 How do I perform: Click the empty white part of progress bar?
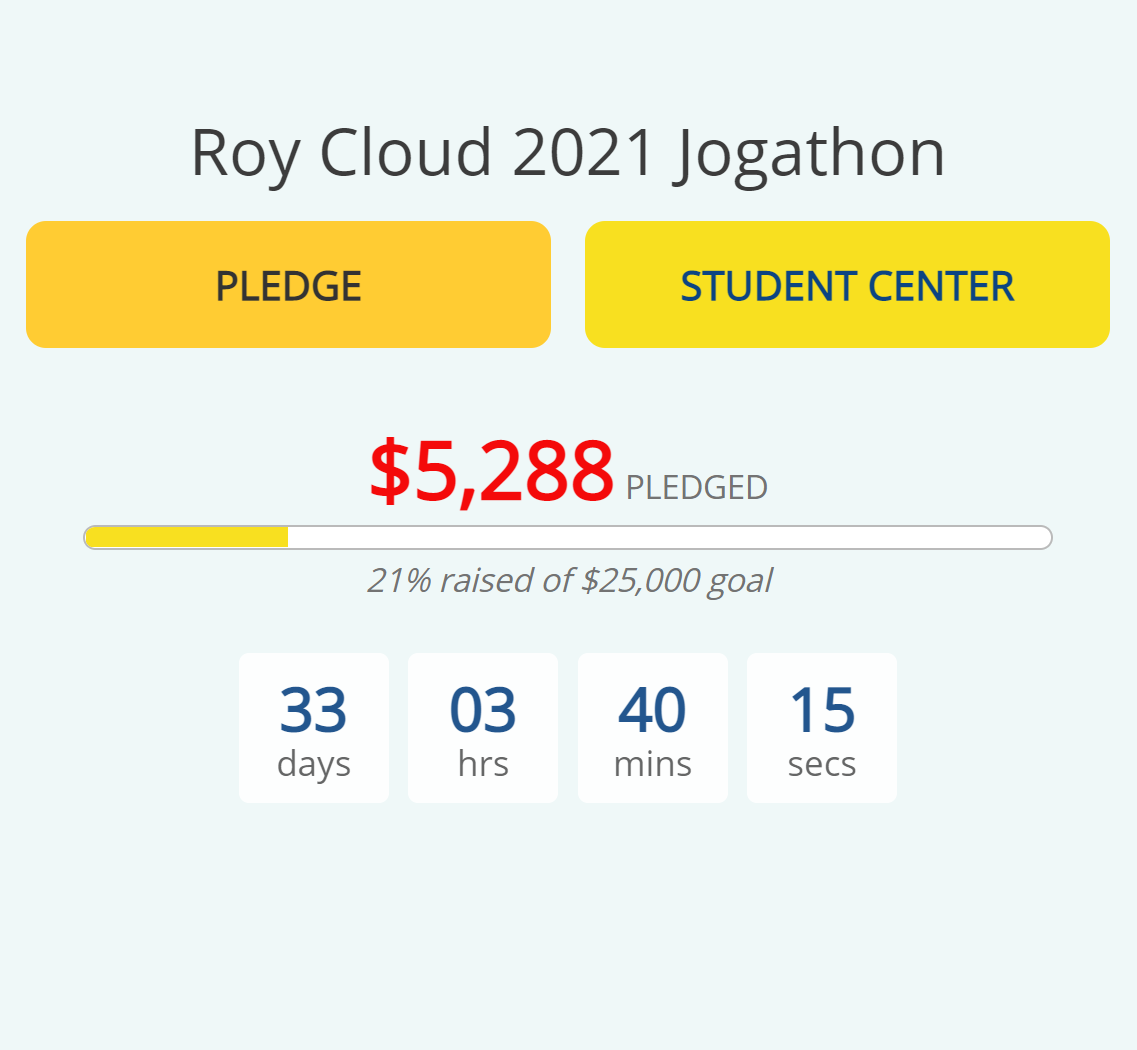[668, 537]
